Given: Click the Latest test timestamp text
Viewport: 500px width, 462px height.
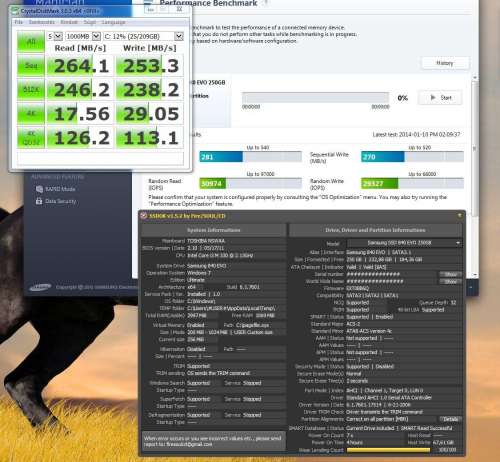Looking at the screenshot, I should click(x=416, y=134).
